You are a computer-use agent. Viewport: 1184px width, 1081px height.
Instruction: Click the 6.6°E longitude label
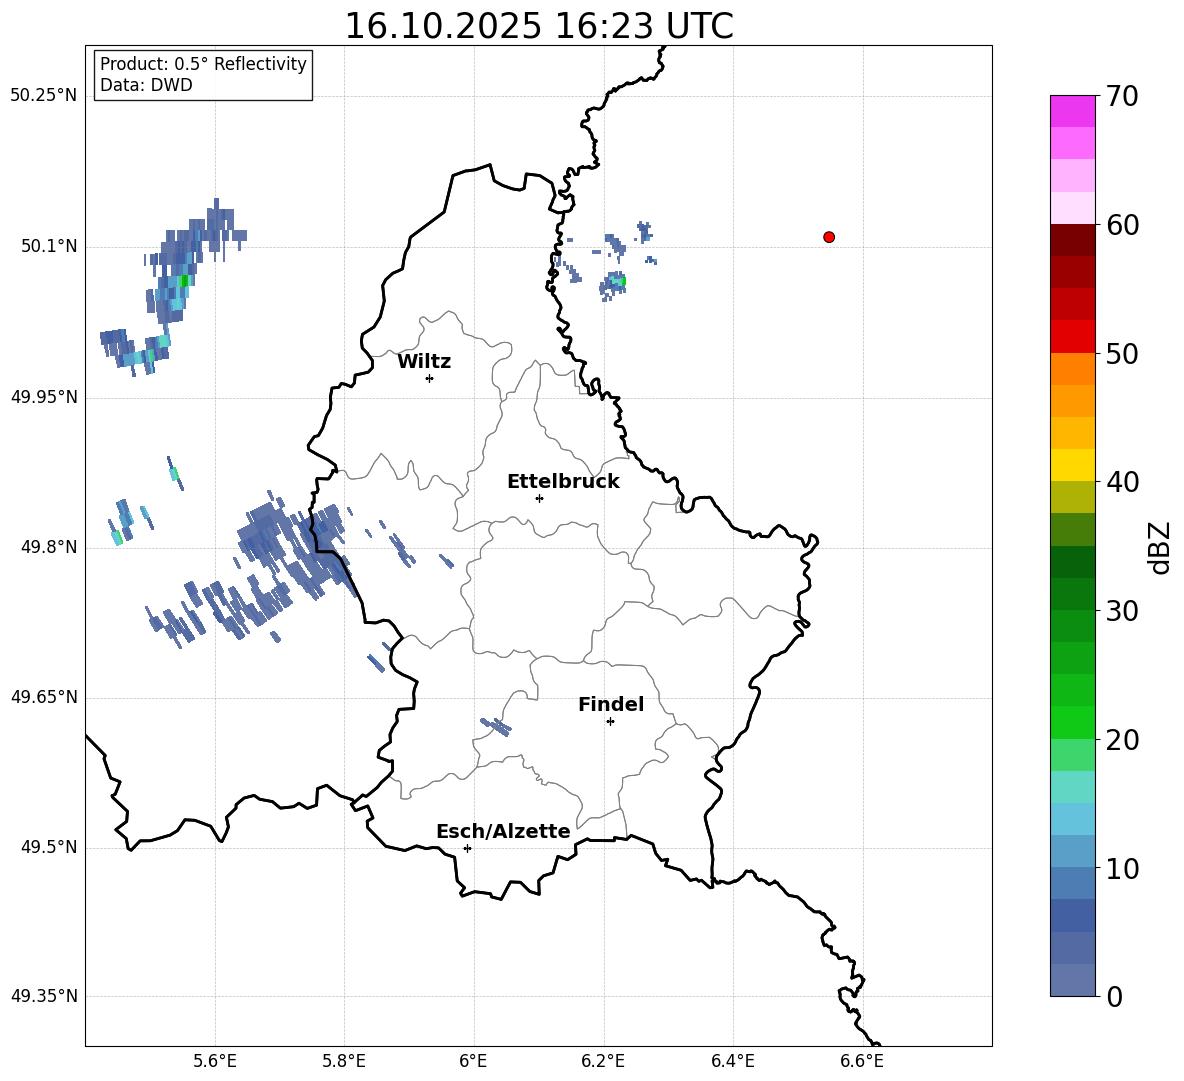click(x=862, y=1061)
